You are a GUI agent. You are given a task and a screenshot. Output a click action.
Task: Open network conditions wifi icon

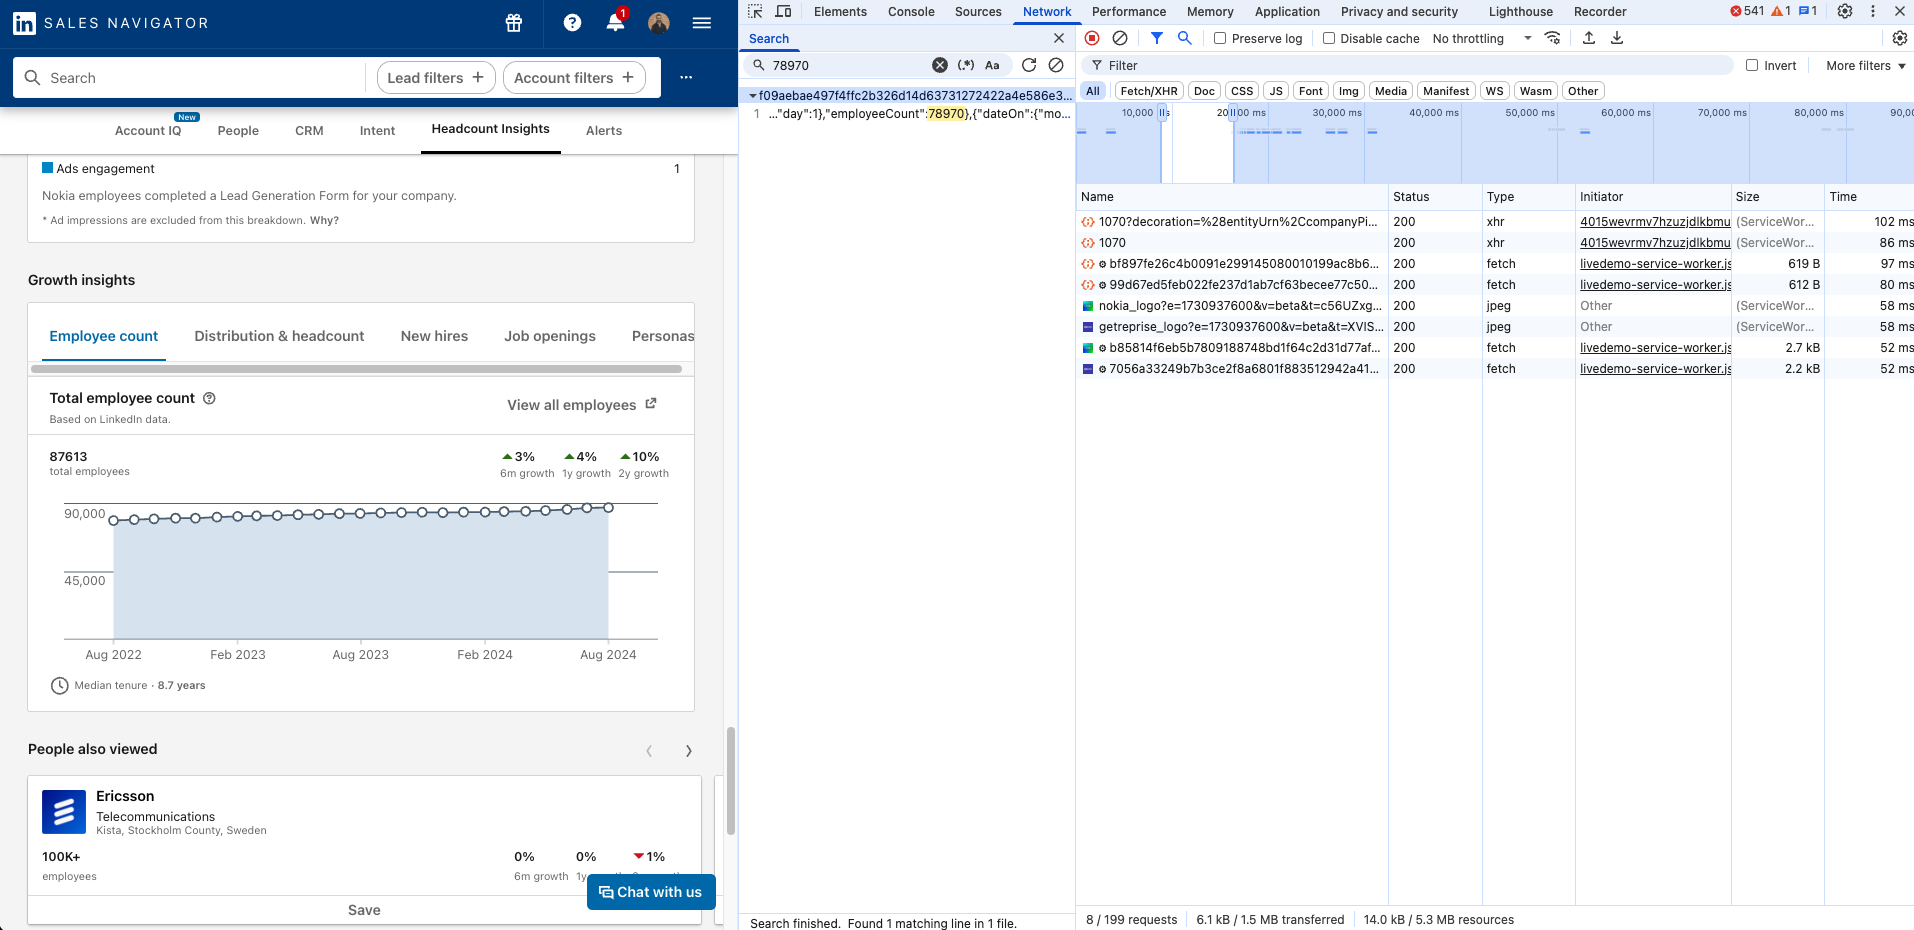1552,38
